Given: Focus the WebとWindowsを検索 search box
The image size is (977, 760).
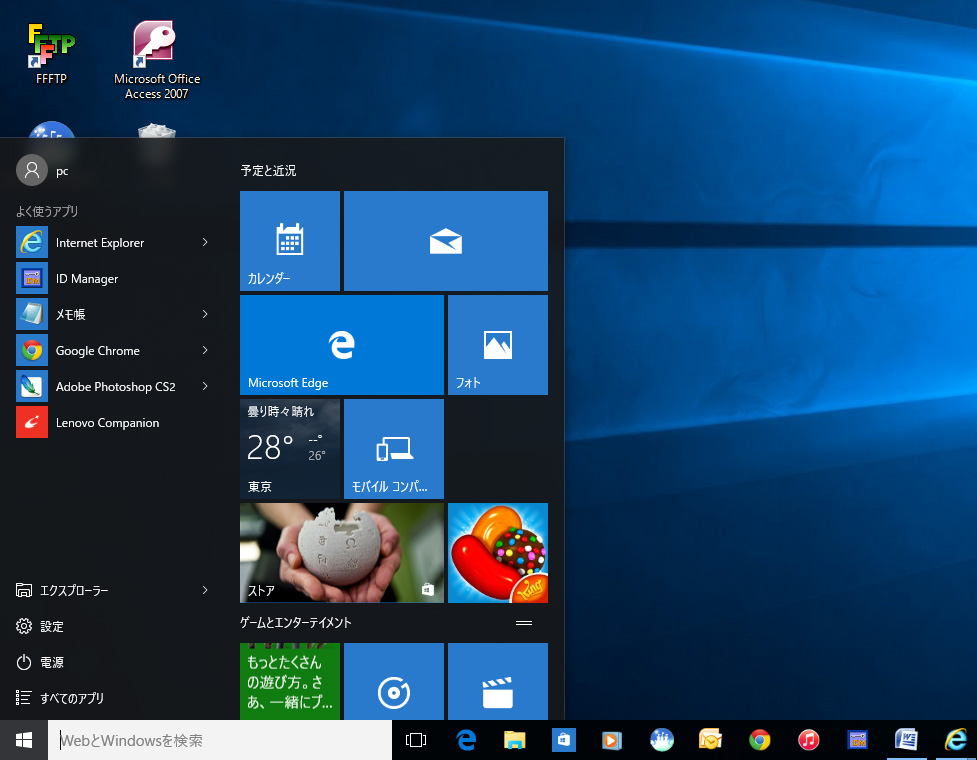Looking at the screenshot, I should click(x=220, y=740).
